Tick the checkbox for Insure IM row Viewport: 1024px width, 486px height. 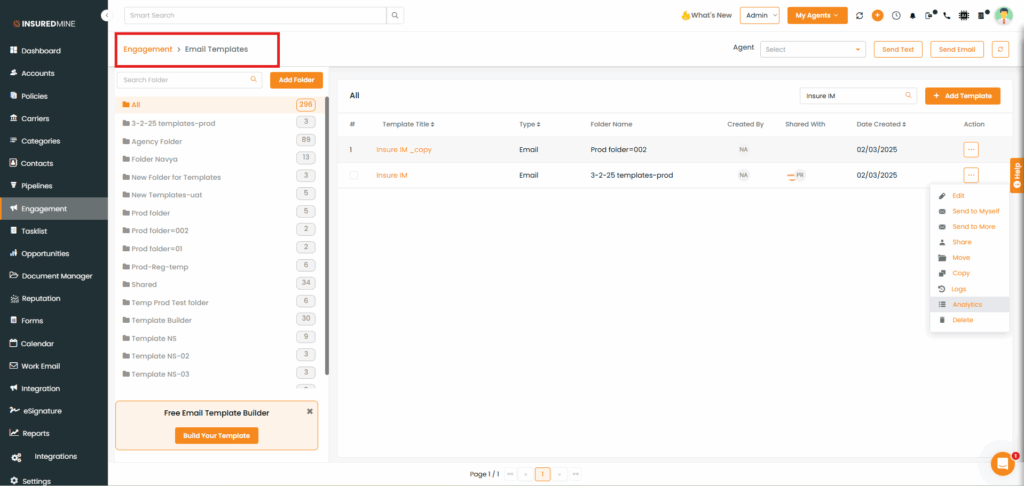click(353, 175)
